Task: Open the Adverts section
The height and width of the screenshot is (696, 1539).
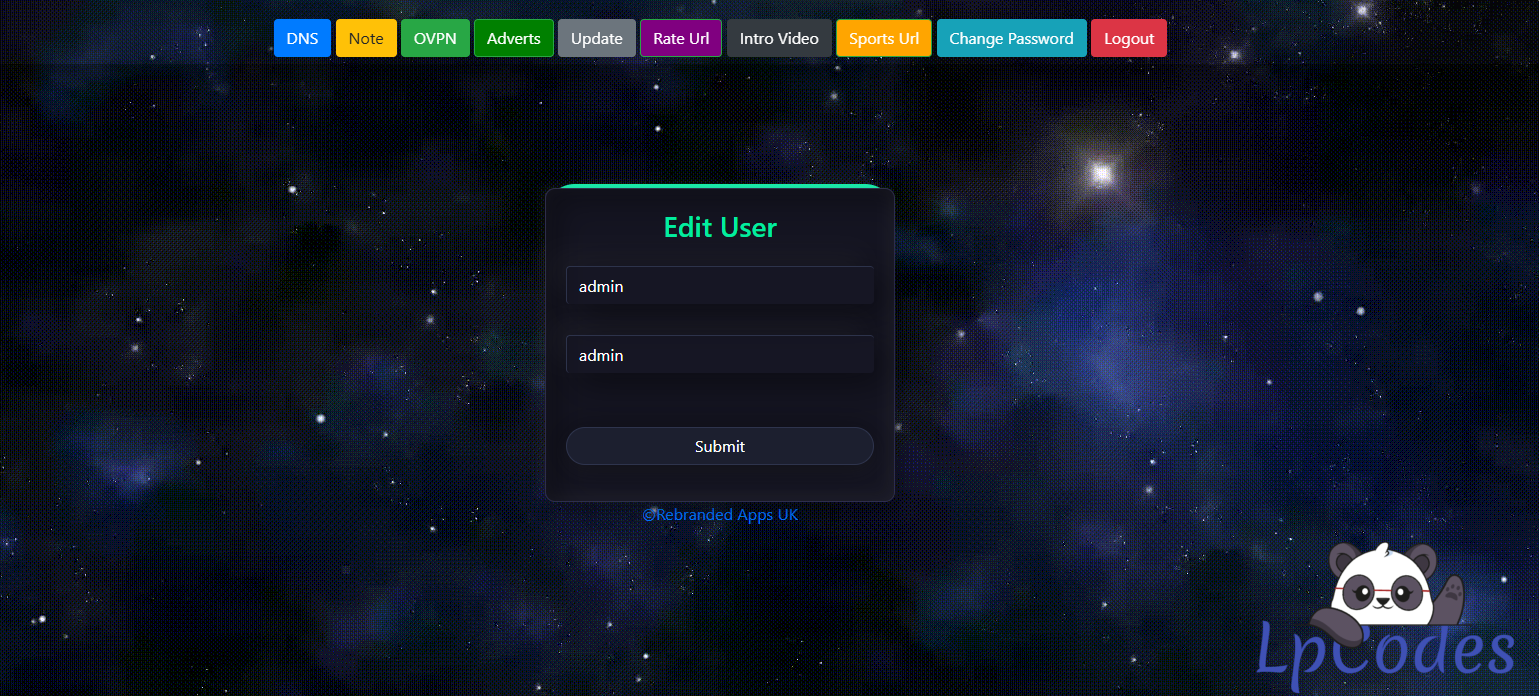Action: [513, 38]
